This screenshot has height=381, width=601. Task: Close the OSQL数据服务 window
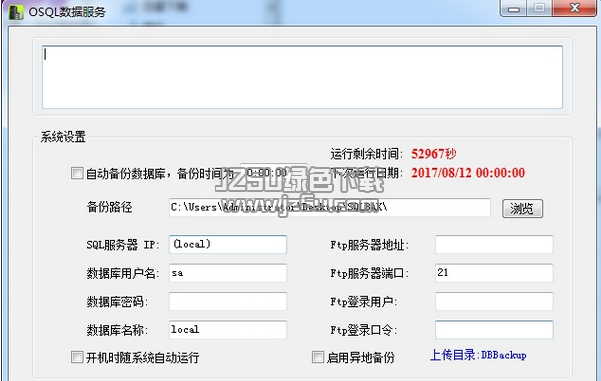click(x=574, y=8)
